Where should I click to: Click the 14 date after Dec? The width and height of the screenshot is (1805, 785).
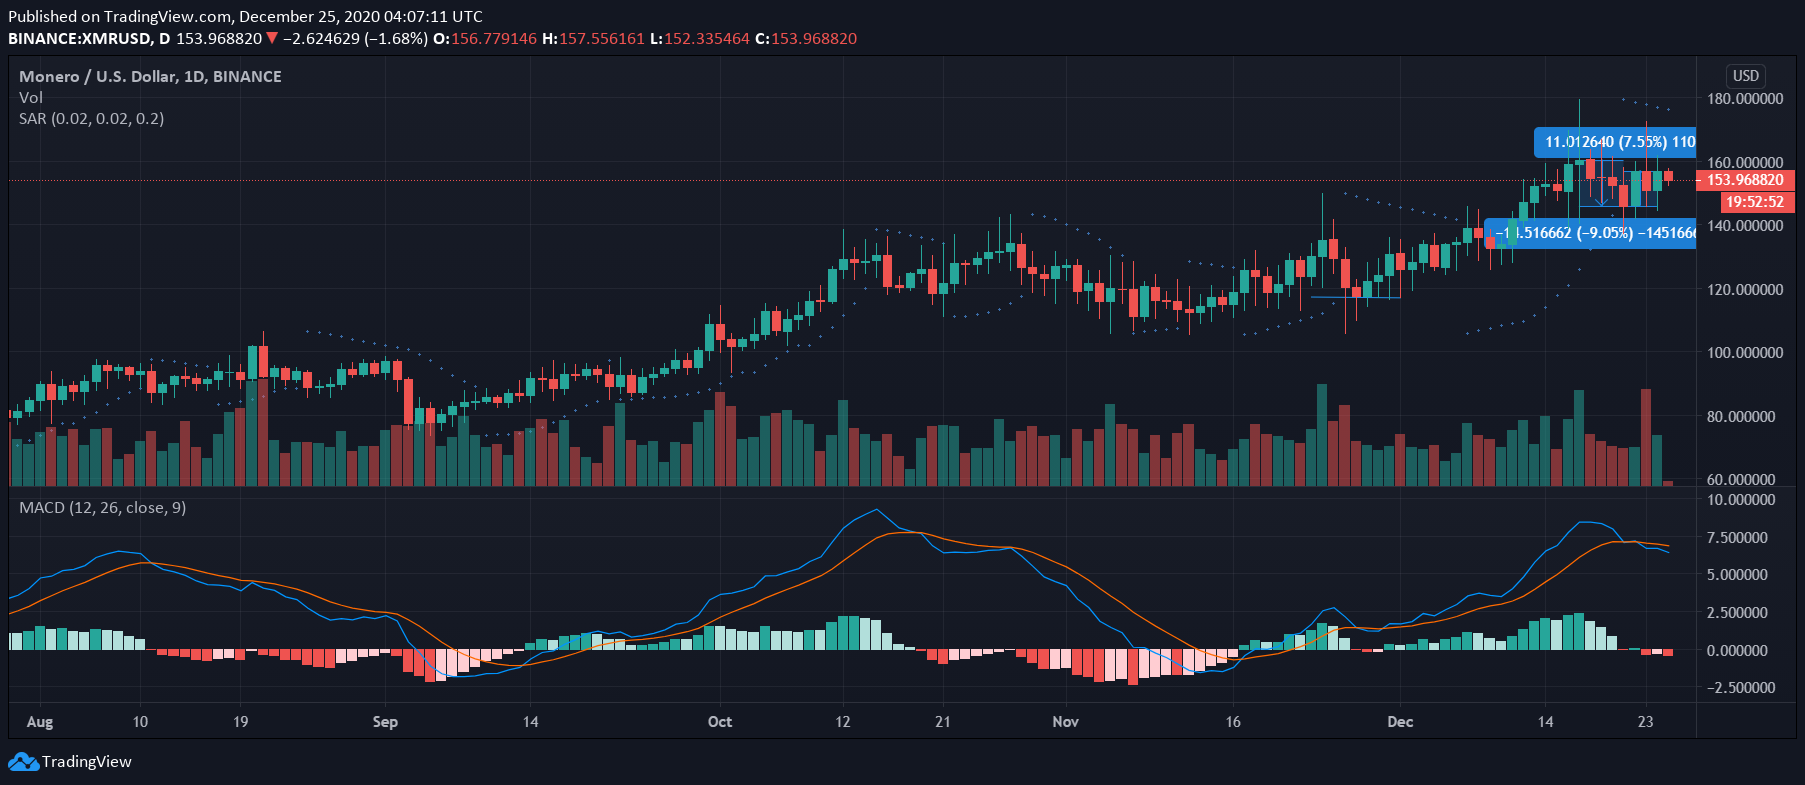tap(1545, 722)
